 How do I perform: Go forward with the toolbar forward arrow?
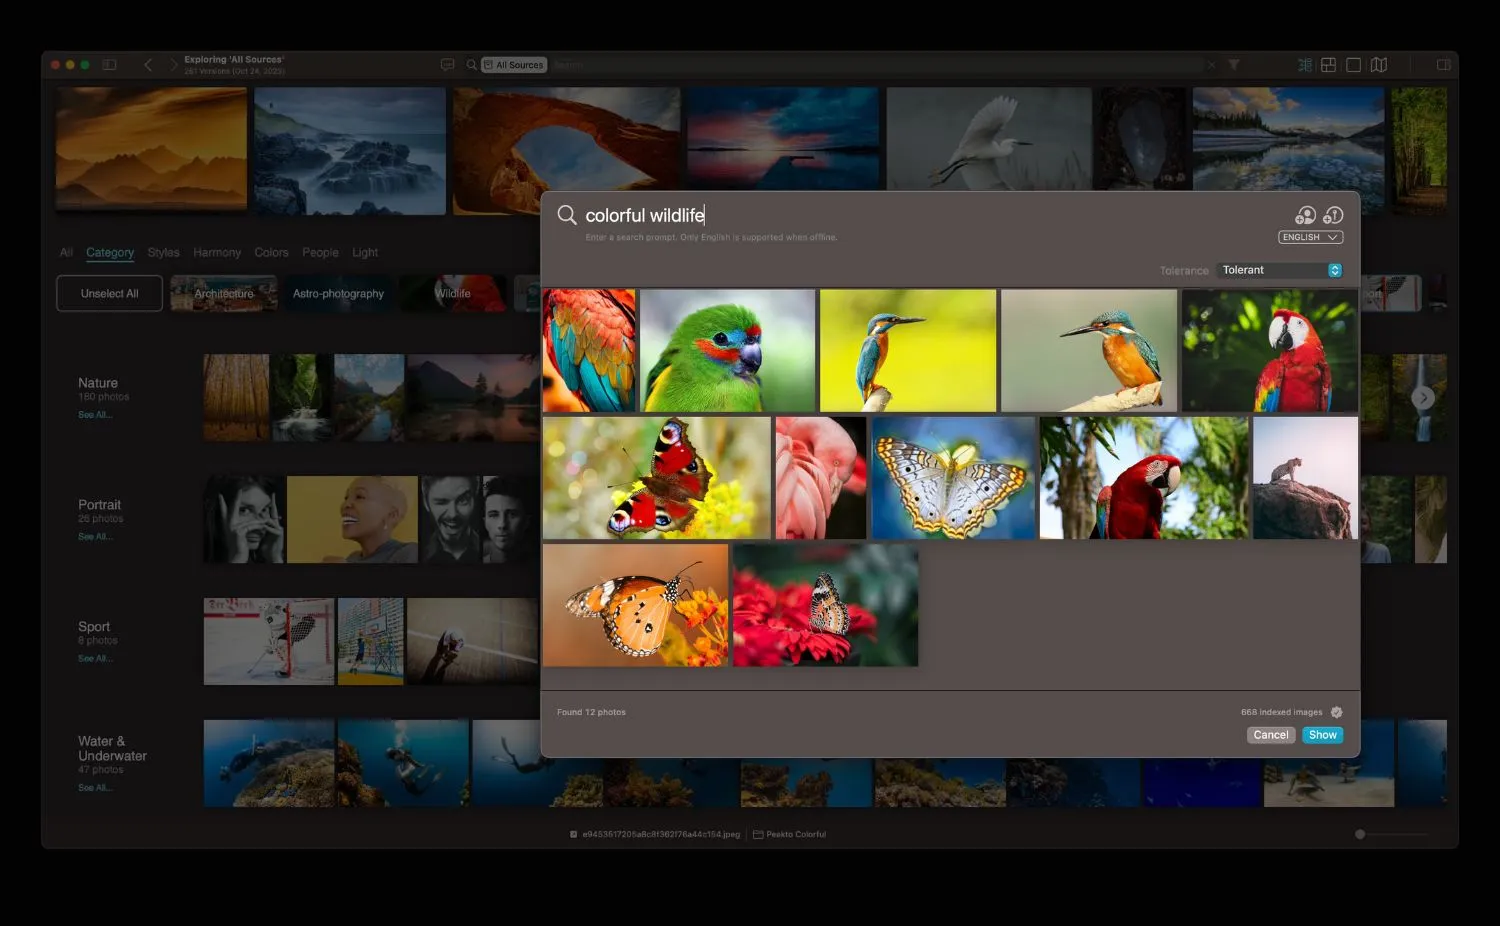point(173,65)
